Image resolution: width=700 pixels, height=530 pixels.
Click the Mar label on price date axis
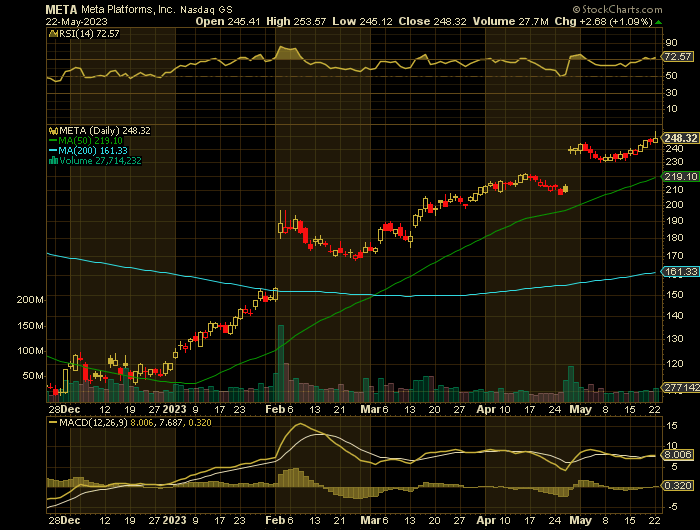(371, 408)
